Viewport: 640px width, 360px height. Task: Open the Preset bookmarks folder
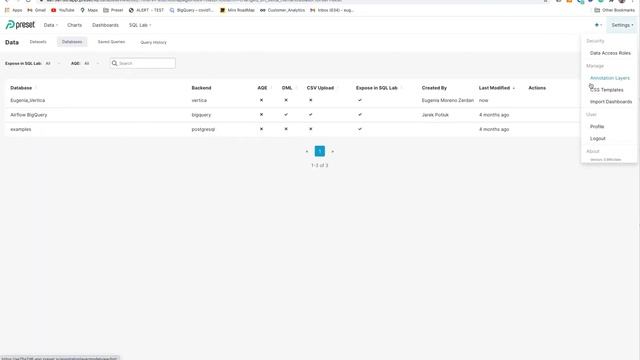(x=113, y=10)
